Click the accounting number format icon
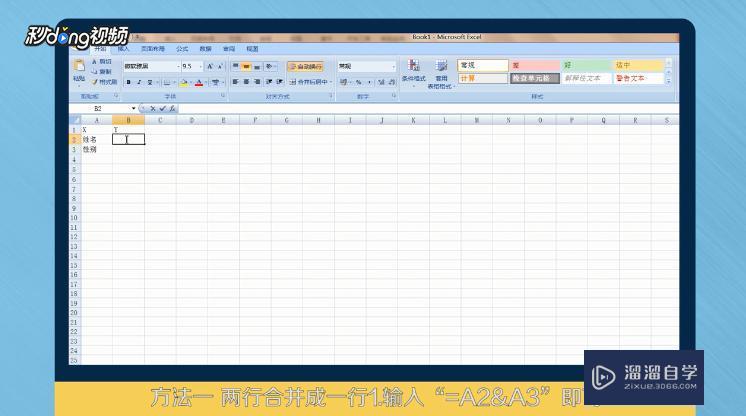Screen dimensions: 746x416 pos(344,82)
